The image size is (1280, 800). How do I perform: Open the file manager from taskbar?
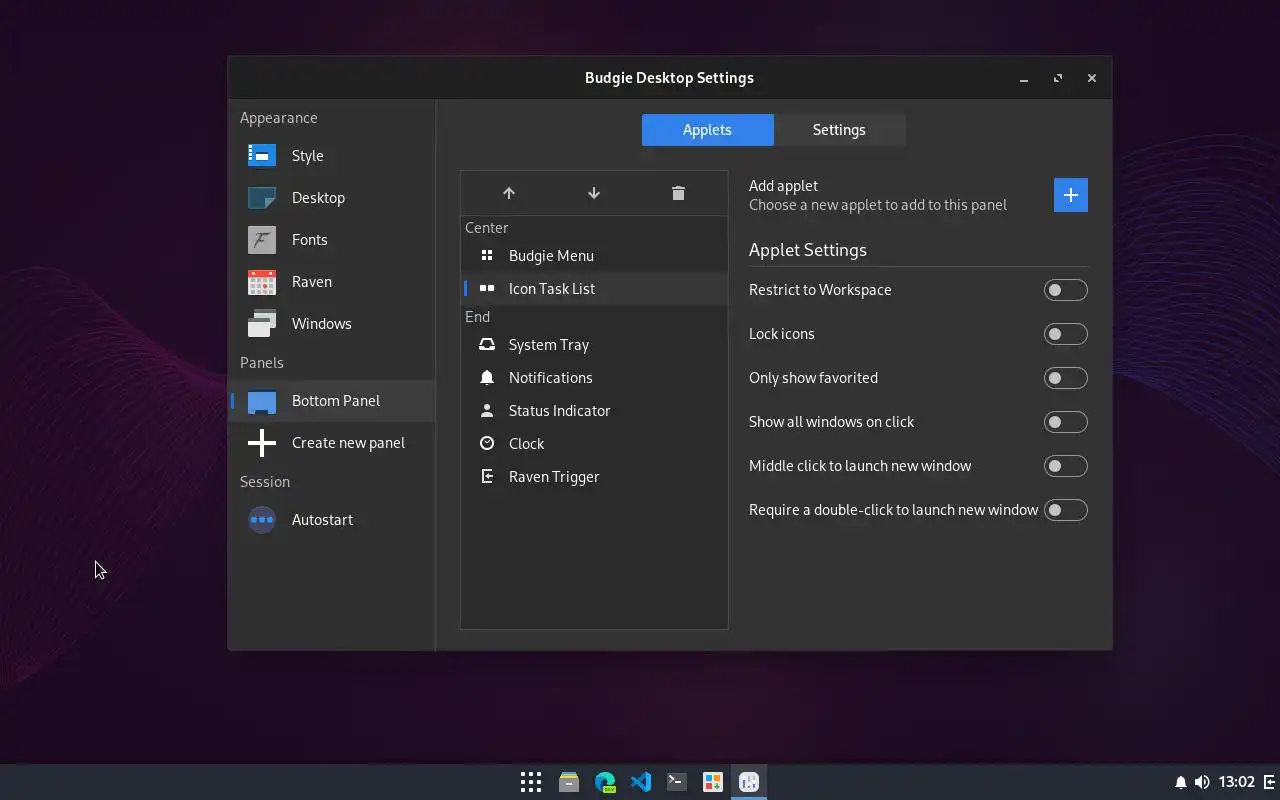point(569,782)
